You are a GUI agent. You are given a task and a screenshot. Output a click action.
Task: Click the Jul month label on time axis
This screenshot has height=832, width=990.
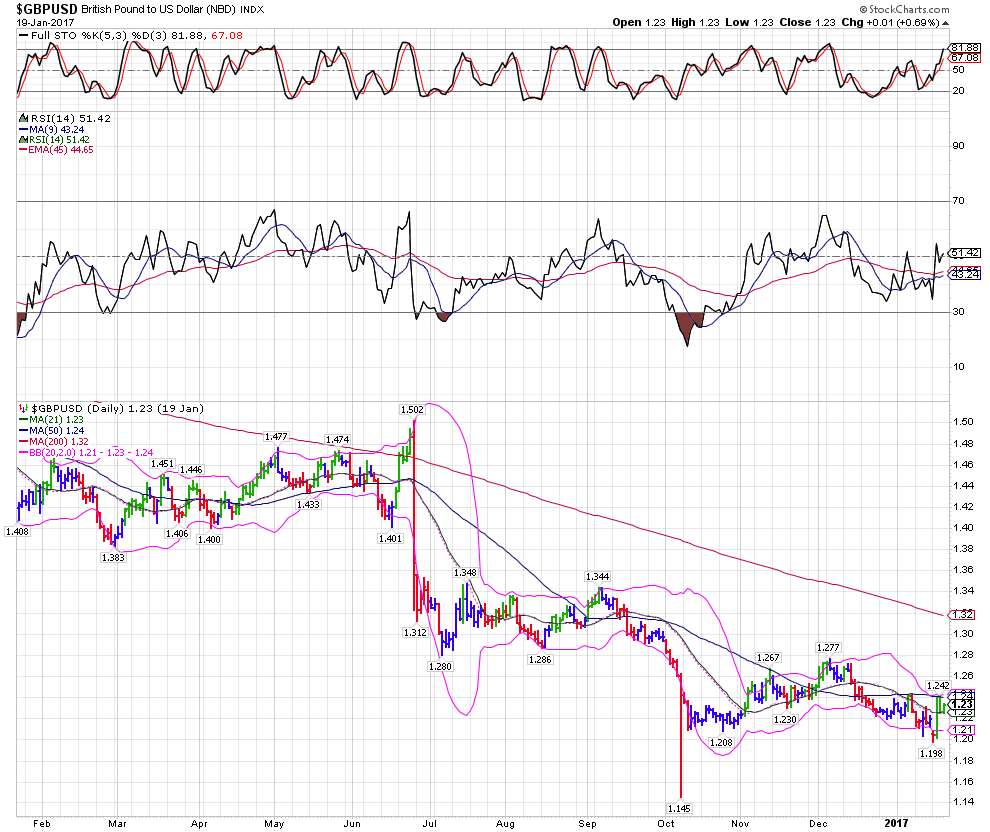point(430,821)
